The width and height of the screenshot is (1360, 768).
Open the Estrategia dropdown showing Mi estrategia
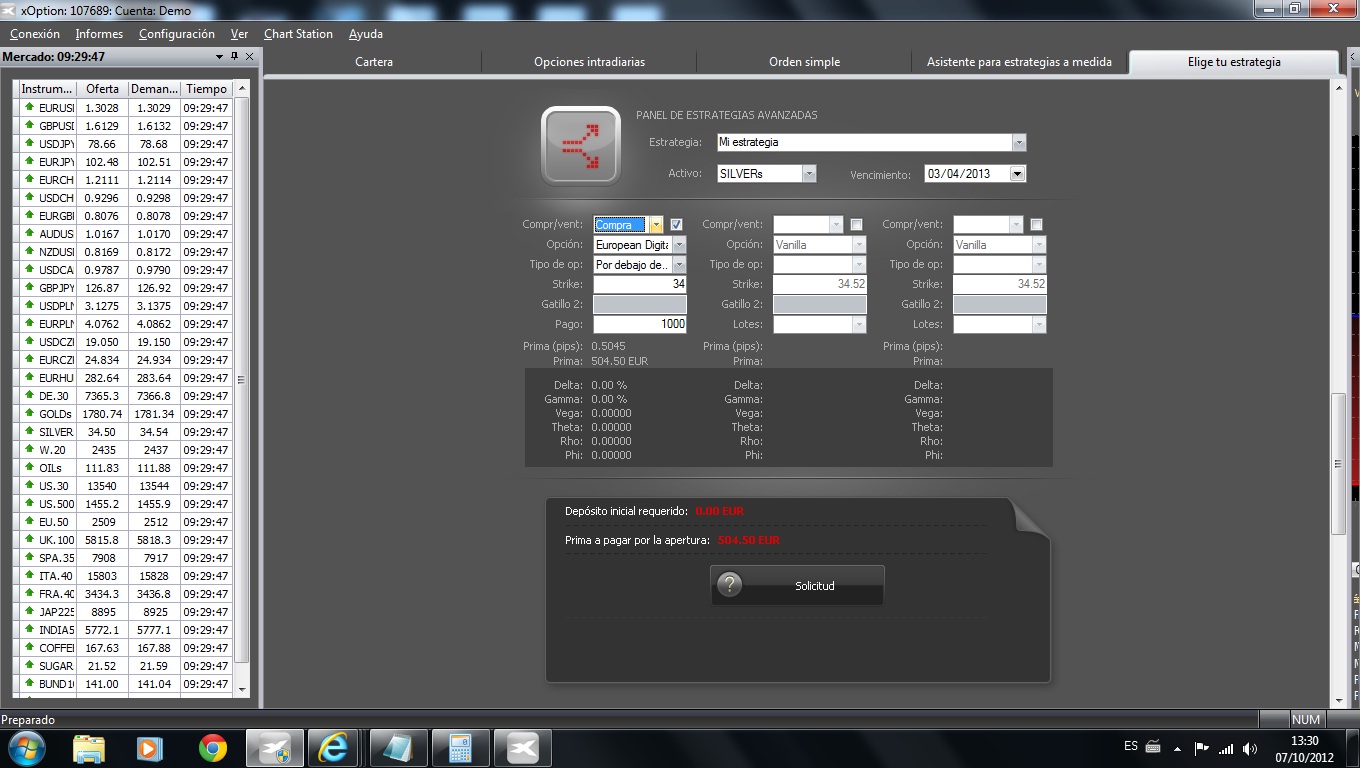[1019, 142]
